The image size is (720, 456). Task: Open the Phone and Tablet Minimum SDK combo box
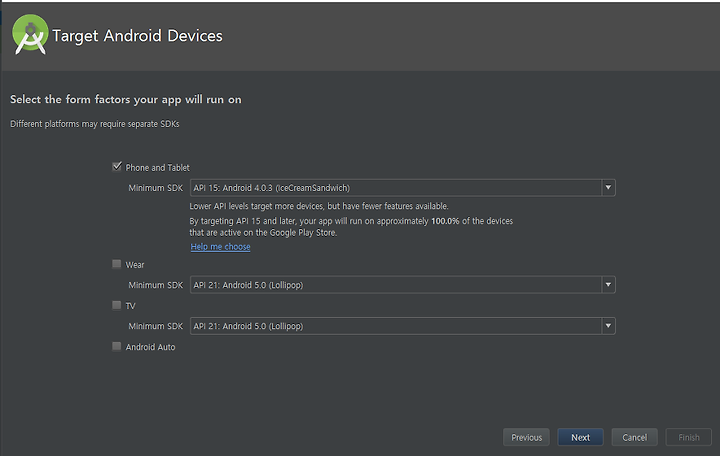[x=402, y=188]
